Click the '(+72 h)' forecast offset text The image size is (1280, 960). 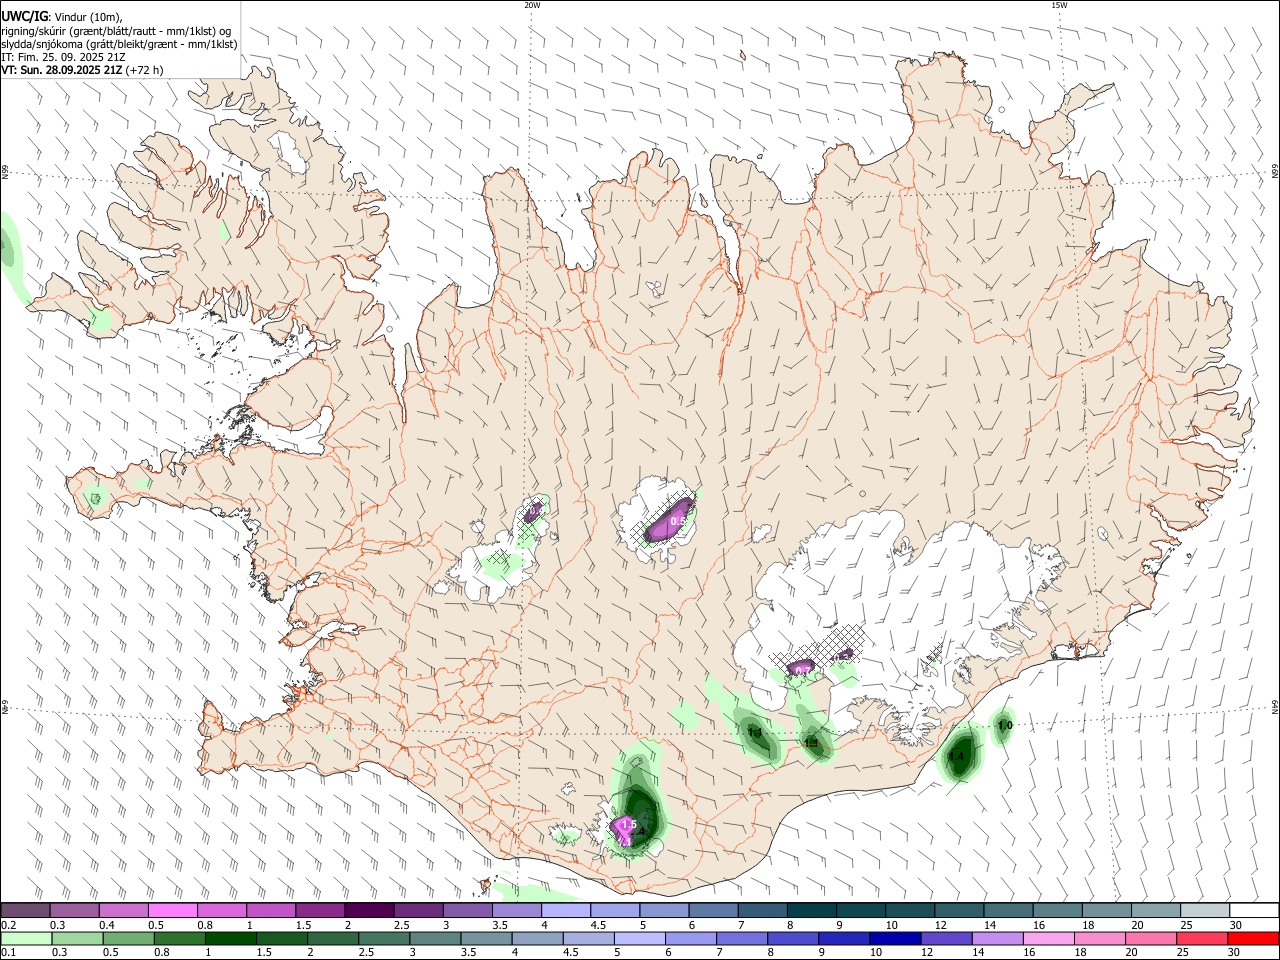tap(145, 70)
